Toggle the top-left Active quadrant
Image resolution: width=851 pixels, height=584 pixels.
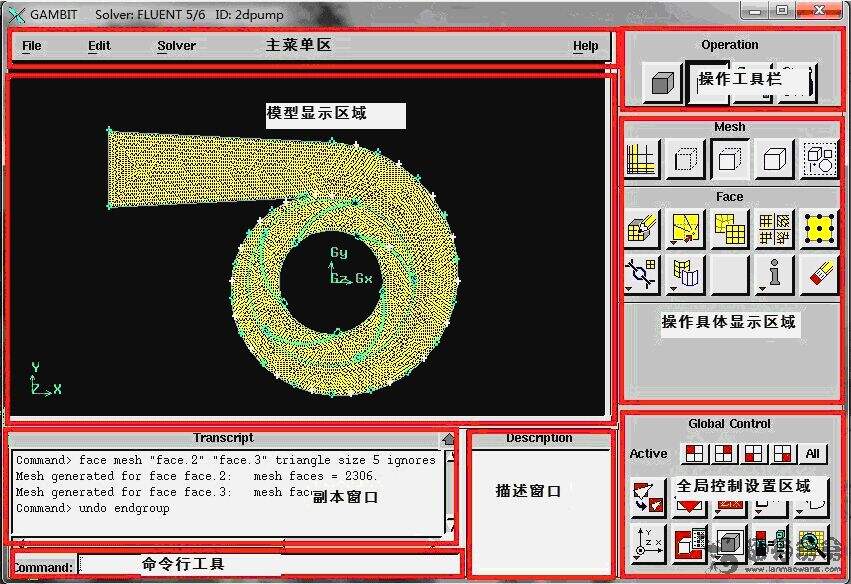695,455
